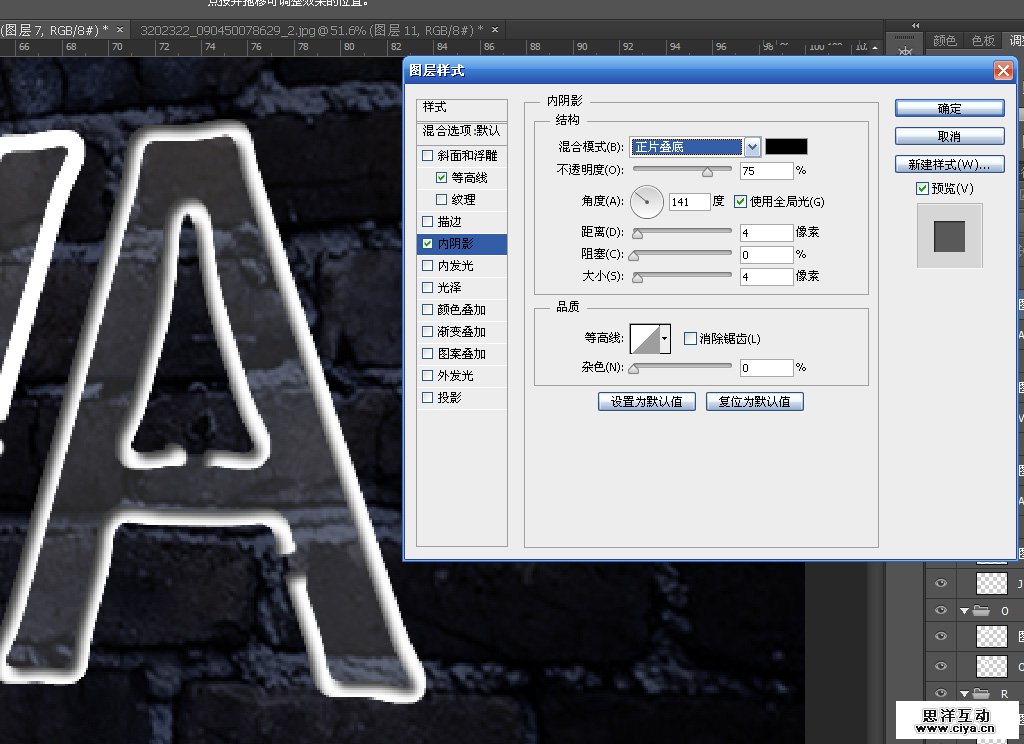Collapse panels using double-arrow icon
Image resolution: width=1024 pixels, height=744 pixels.
pos(913,24)
